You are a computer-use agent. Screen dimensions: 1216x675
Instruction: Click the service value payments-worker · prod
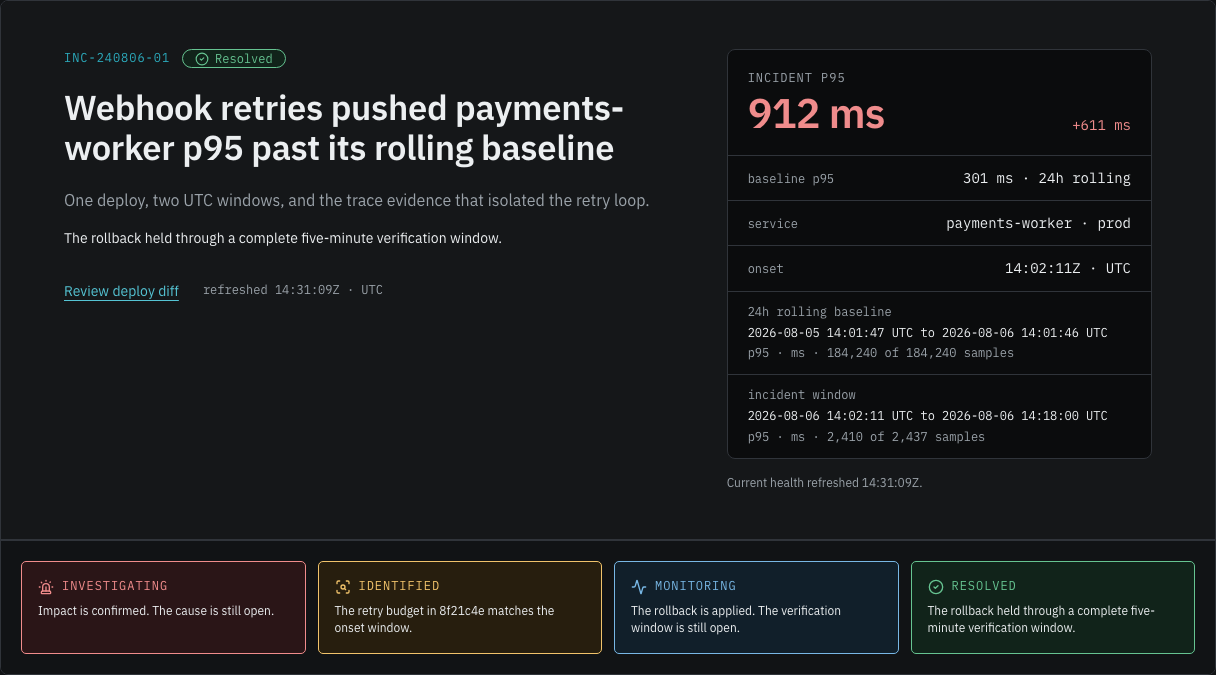coord(1038,224)
